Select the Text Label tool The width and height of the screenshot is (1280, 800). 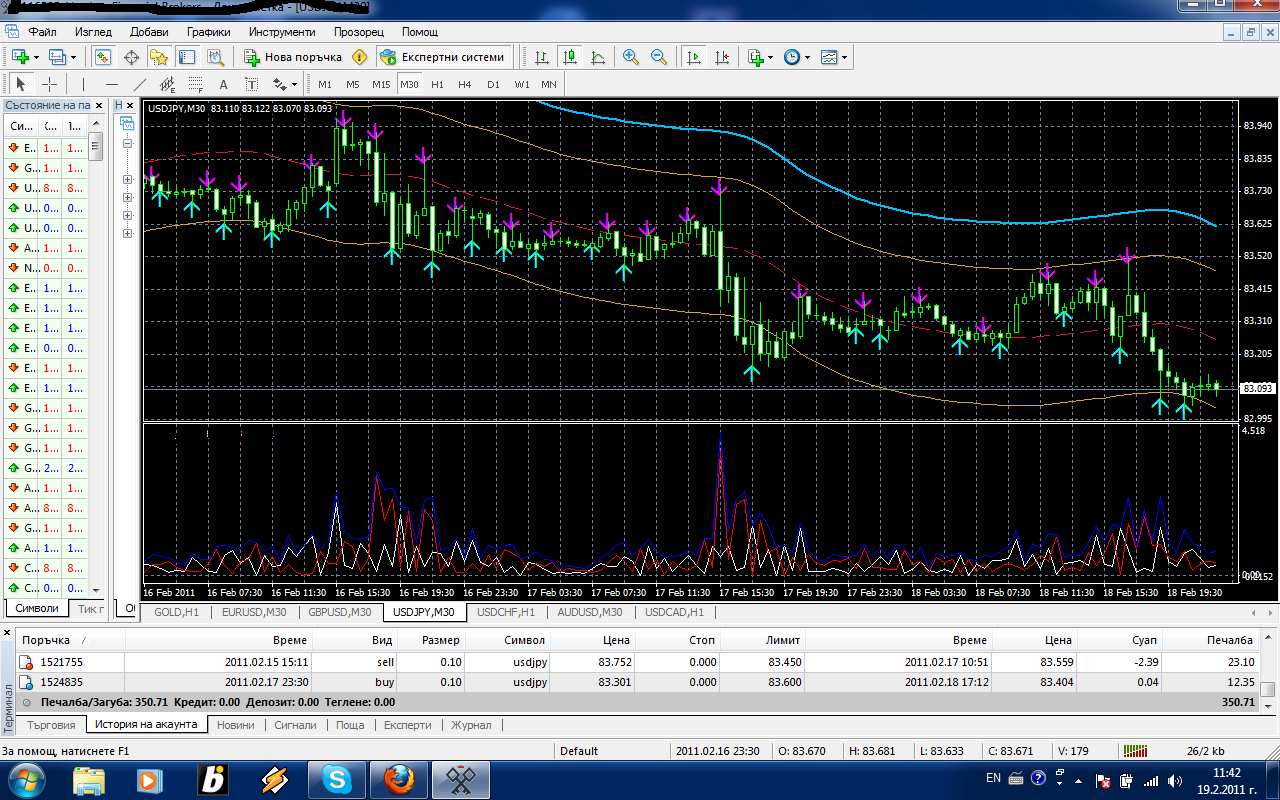(252, 84)
